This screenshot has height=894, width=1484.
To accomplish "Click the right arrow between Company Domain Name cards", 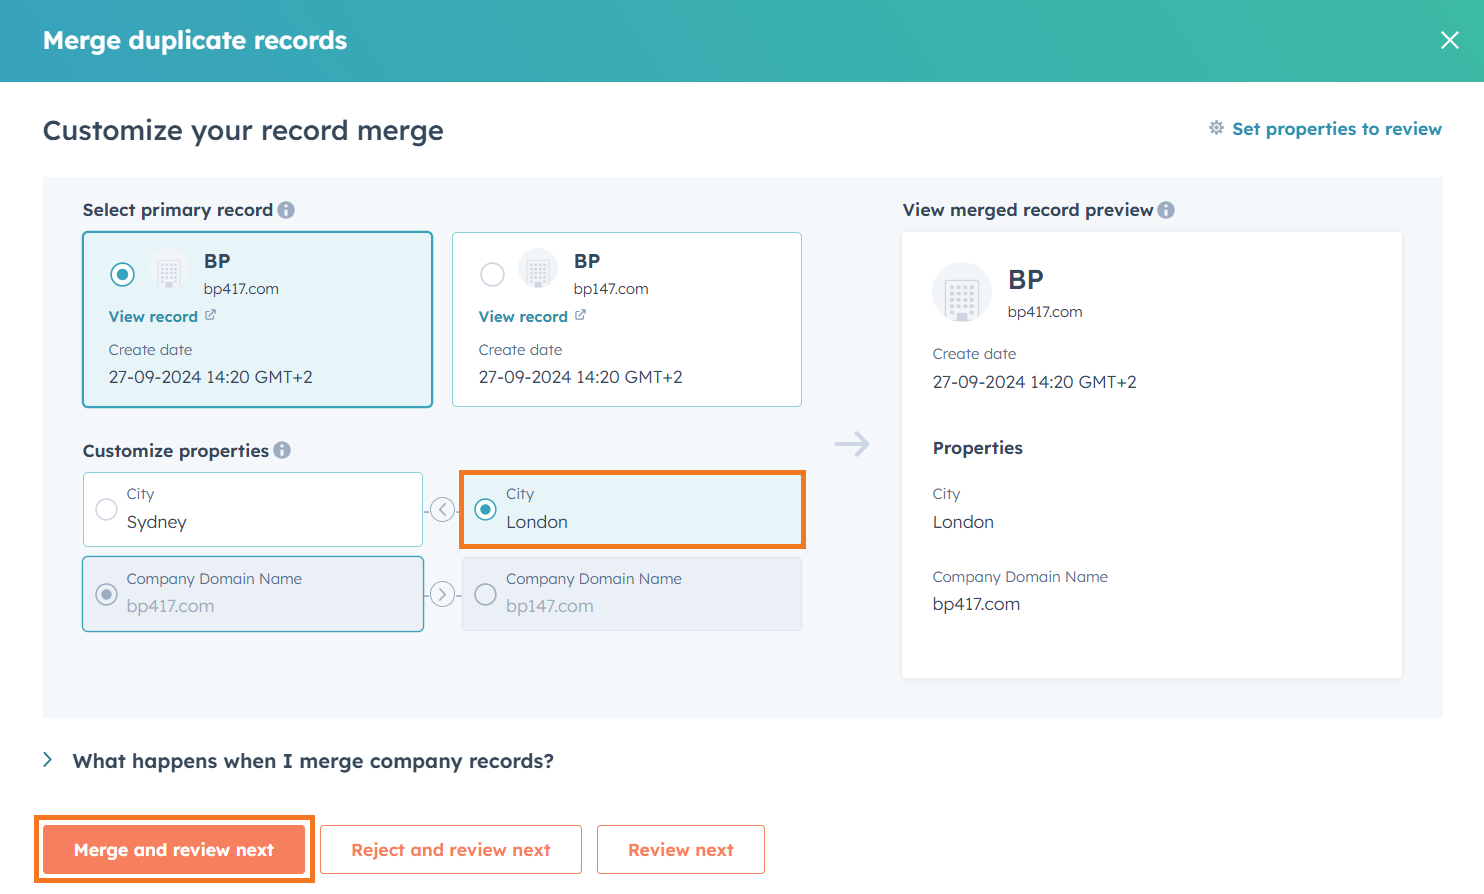I will click(x=443, y=593).
